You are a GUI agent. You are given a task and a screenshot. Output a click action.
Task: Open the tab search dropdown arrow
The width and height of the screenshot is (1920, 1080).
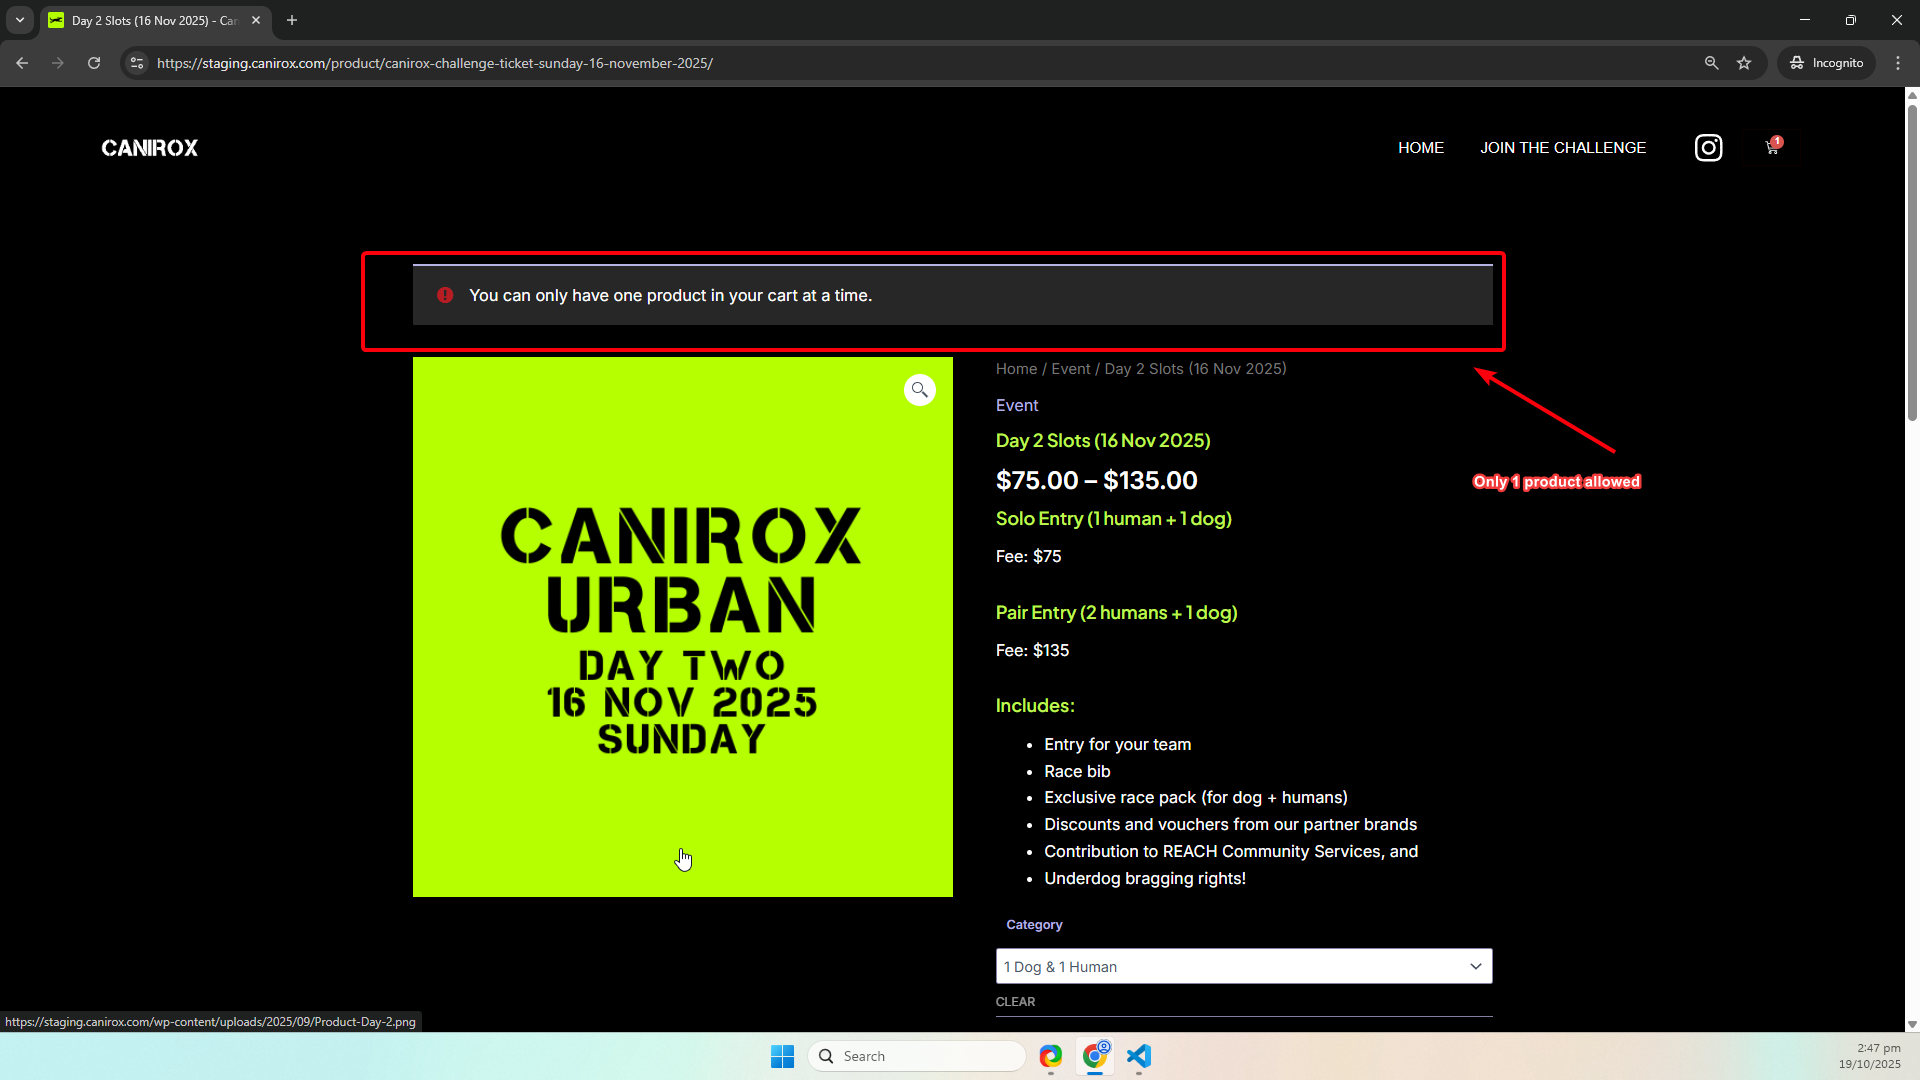tap(20, 20)
